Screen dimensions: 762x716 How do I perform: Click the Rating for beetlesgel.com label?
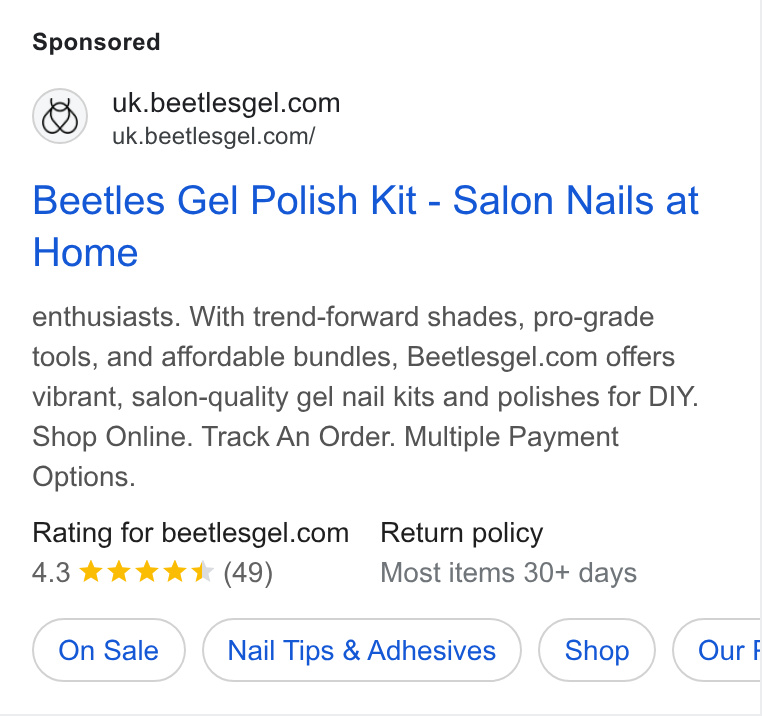(190, 533)
